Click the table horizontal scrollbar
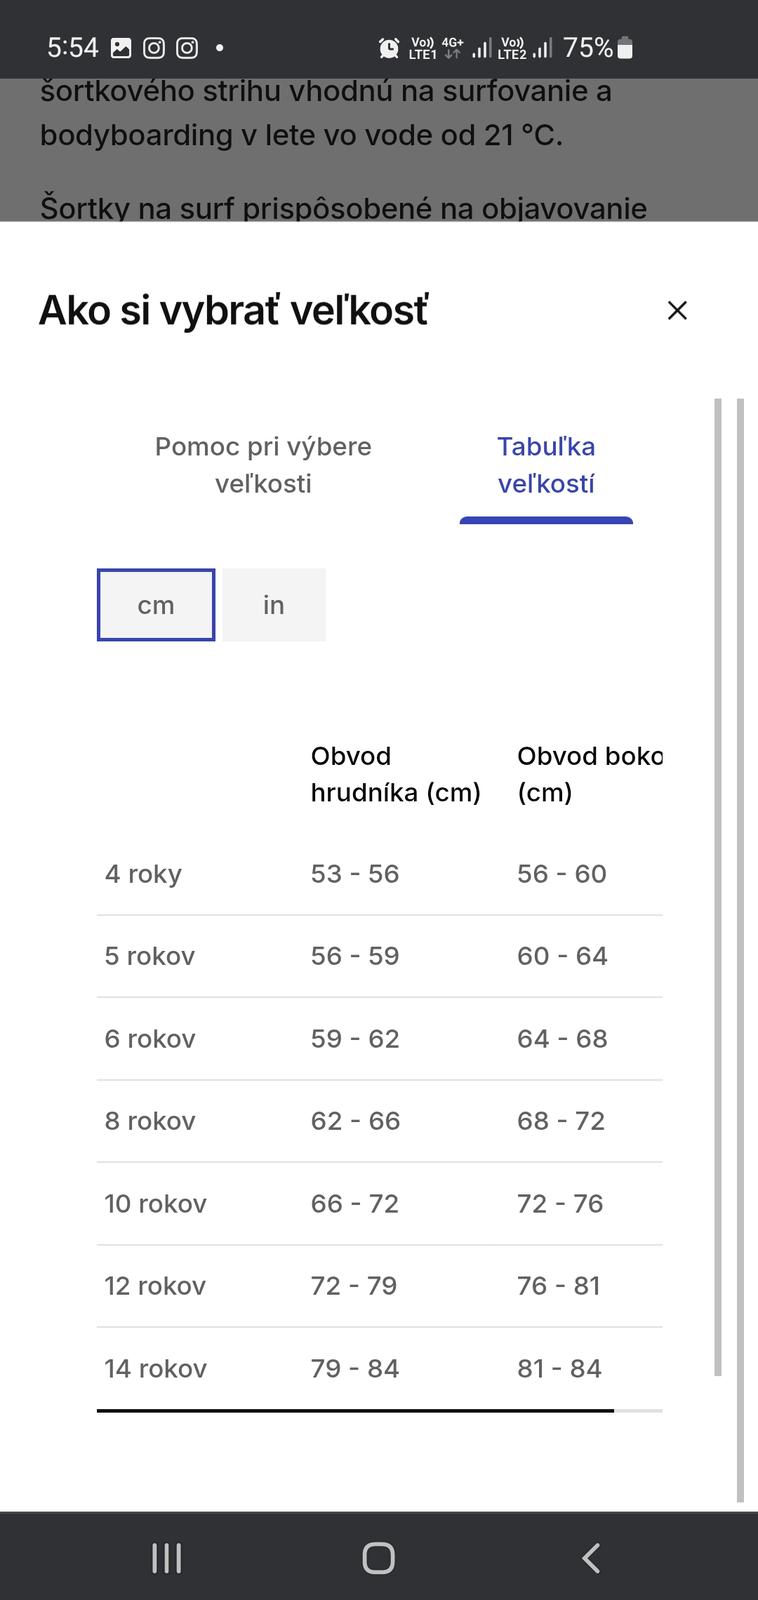This screenshot has height=1600, width=758. 355,1411
